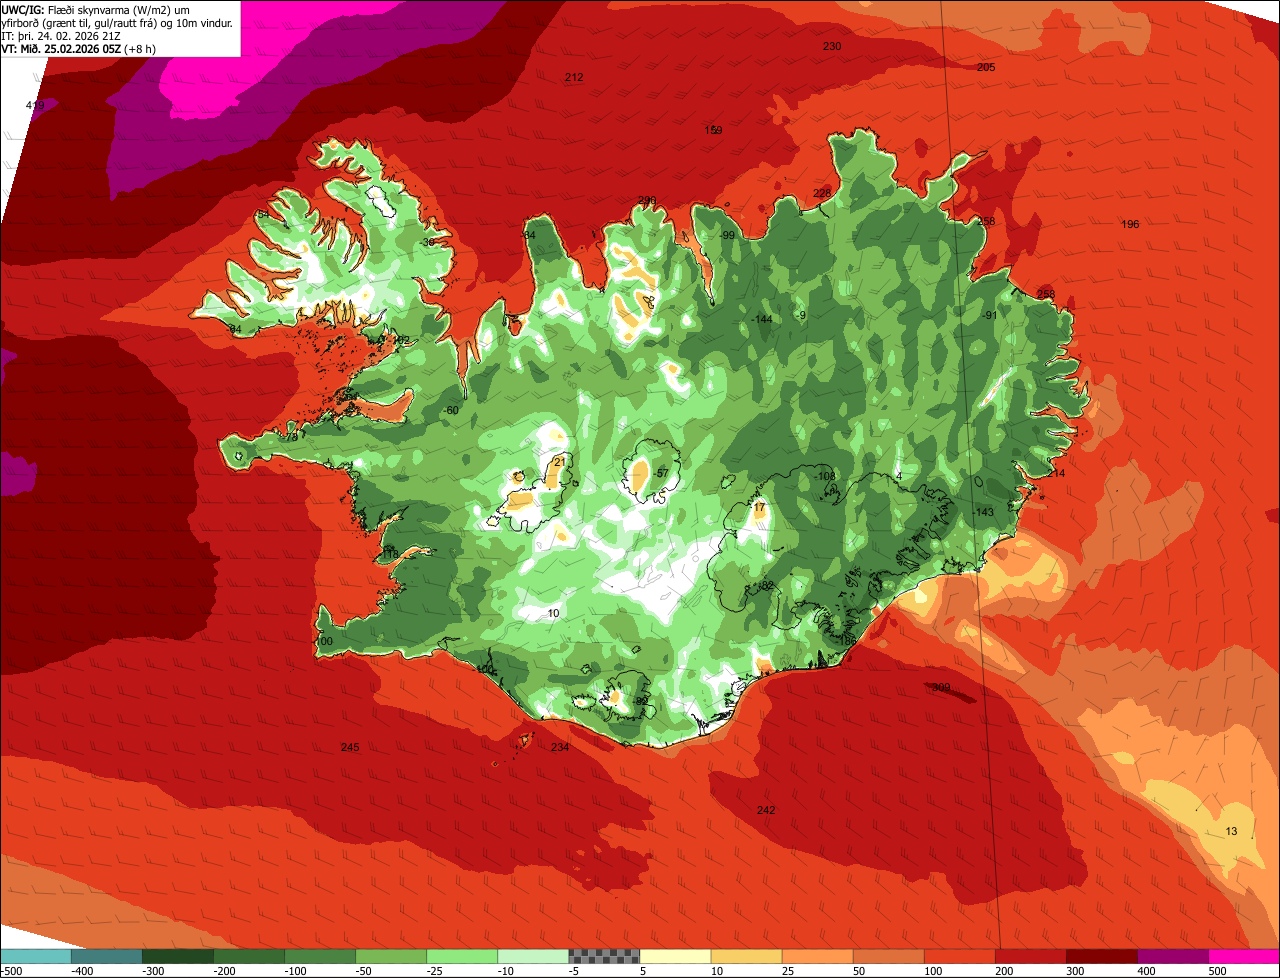Click the "UWC/IG:" title heading
The height and width of the screenshot is (978, 1280).
(23, 9)
